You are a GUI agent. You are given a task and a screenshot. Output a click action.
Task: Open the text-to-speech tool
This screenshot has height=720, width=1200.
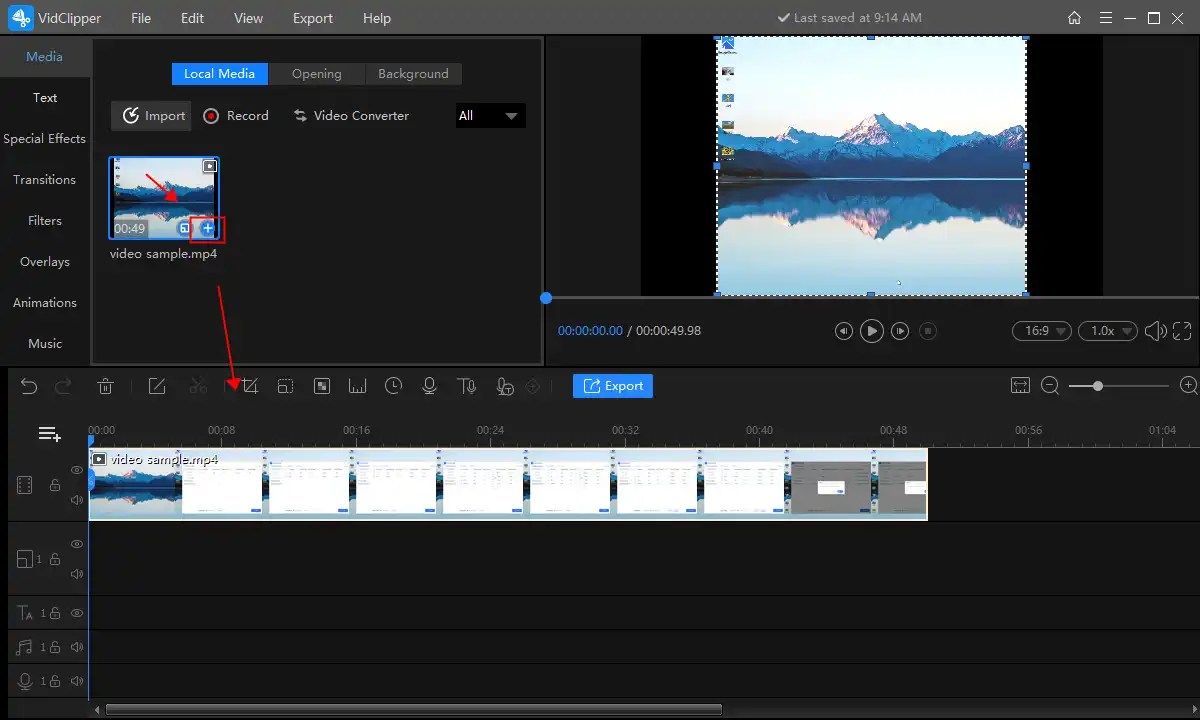[x=466, y=386]
